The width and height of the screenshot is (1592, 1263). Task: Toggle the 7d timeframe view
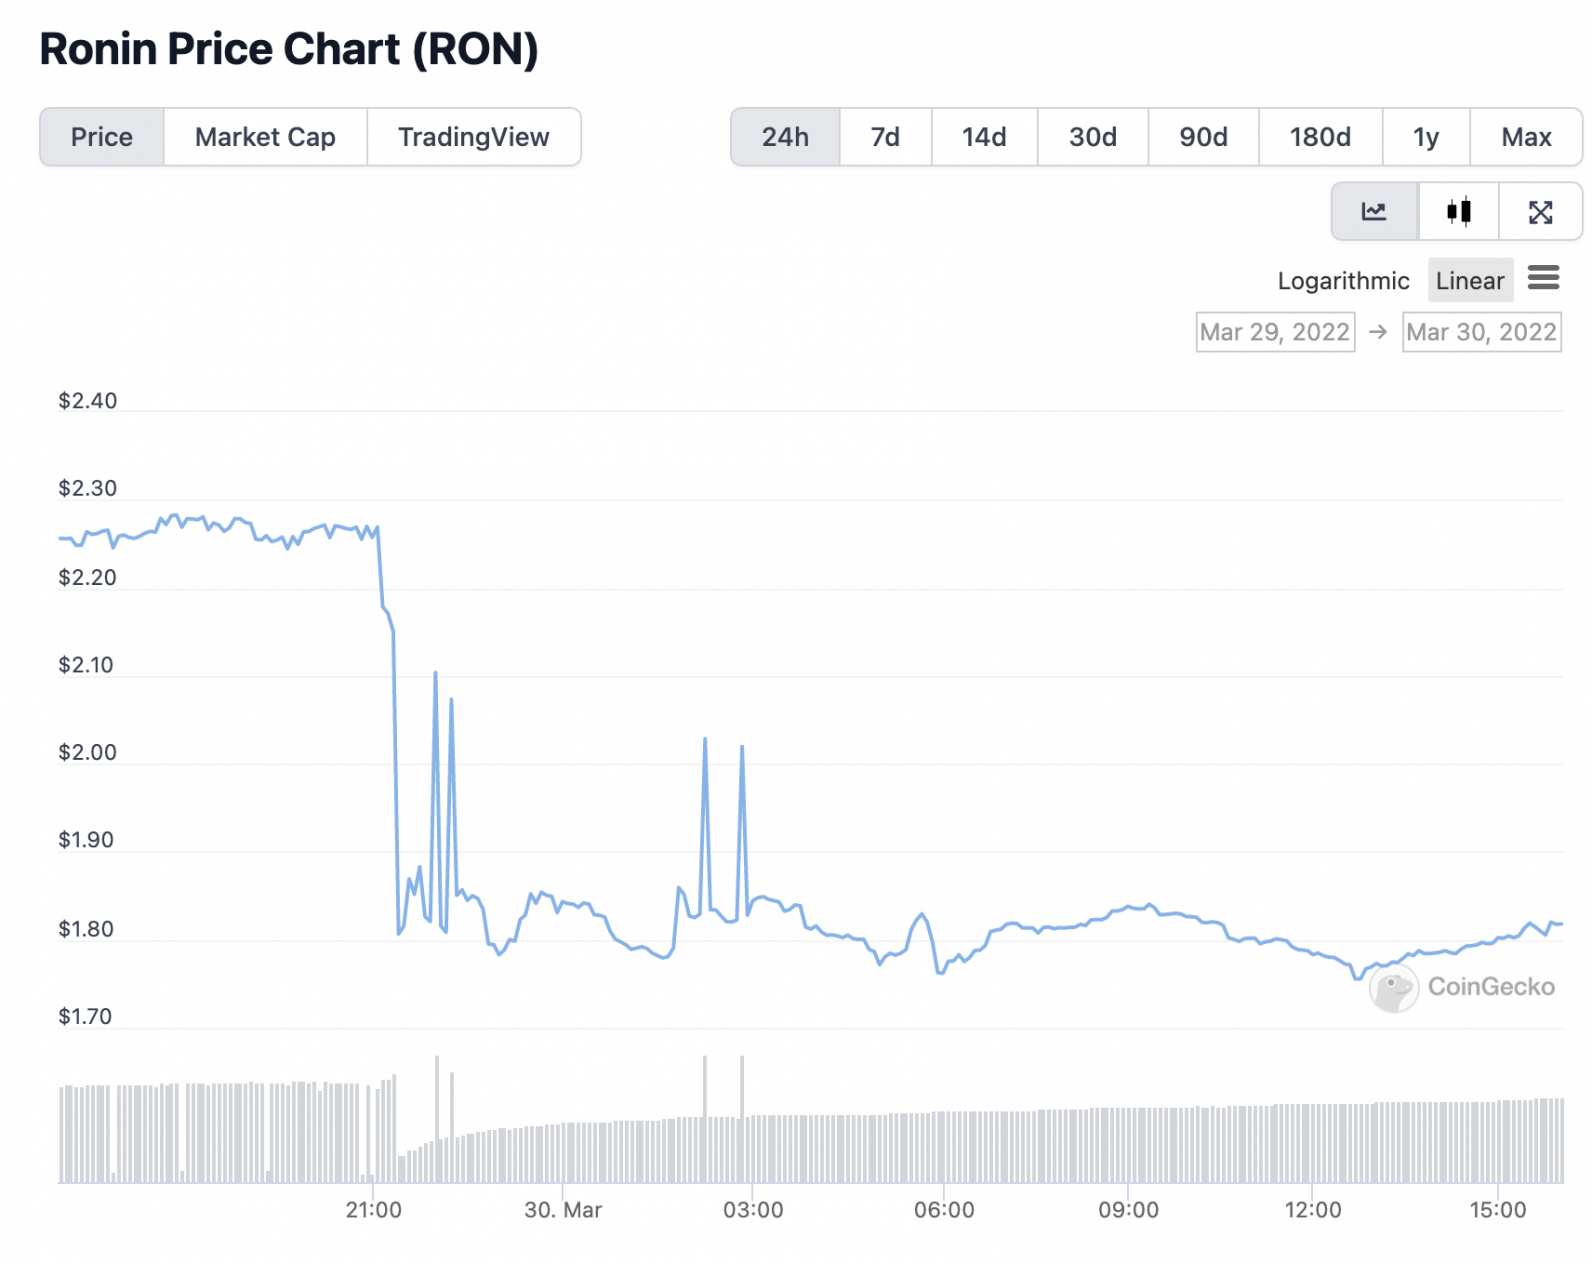pyautogui.click(x=884, y=137)
